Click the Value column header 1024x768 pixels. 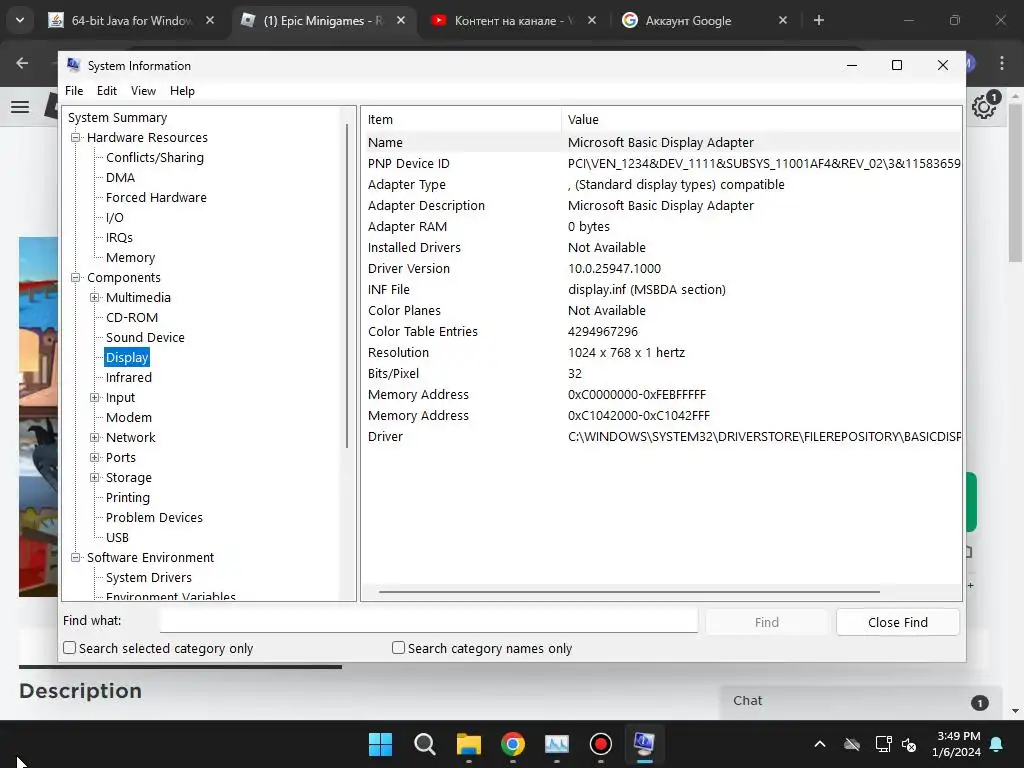[x=761, y=120]
